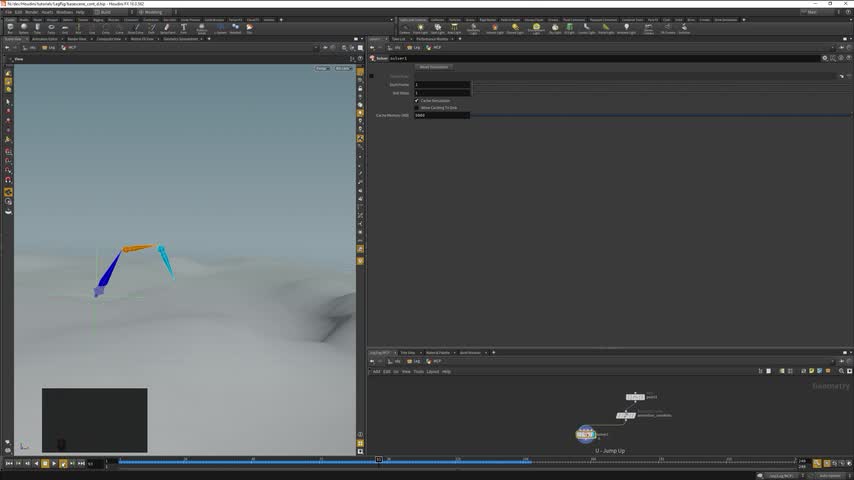
Task: Open the Render menu
Action: tap(31, 12)
